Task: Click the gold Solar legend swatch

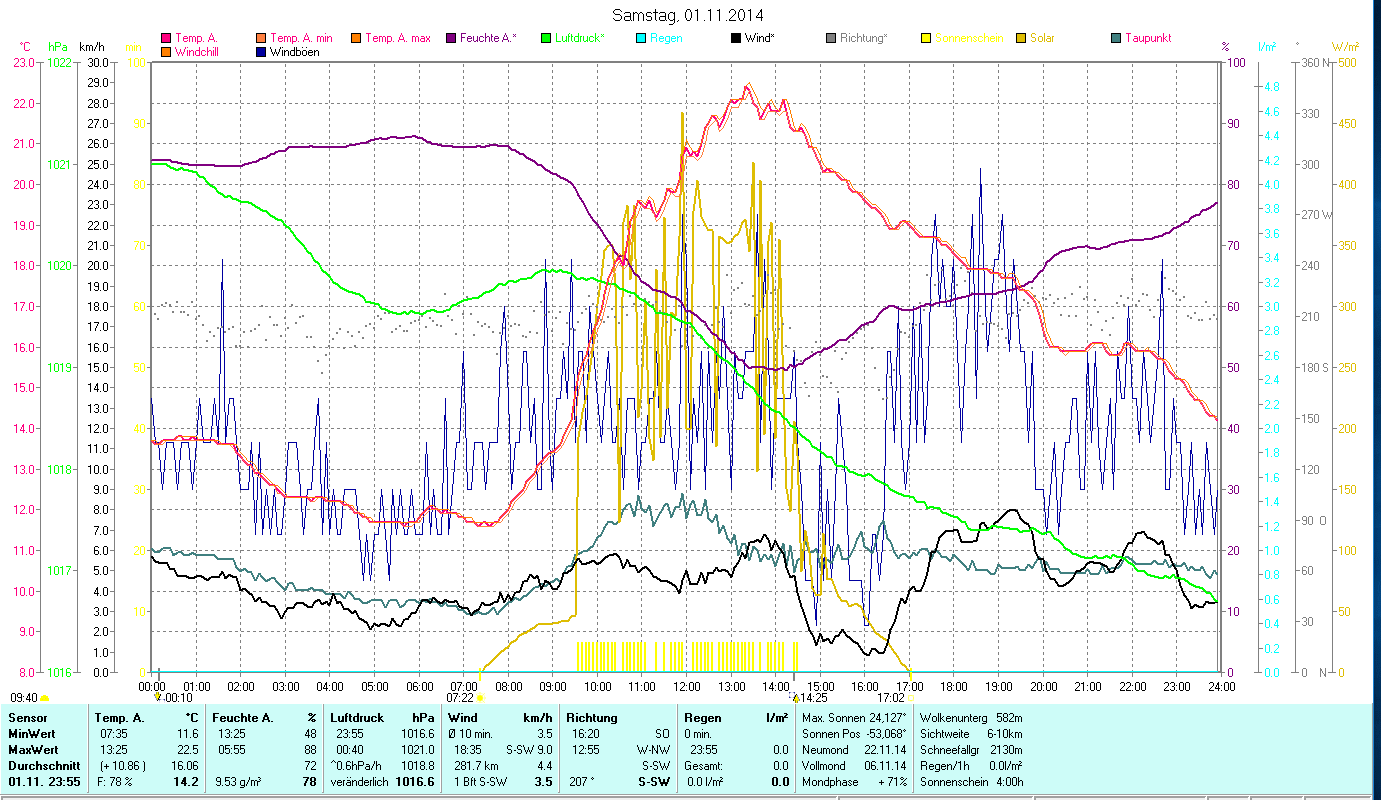Action: (1020, 39)
